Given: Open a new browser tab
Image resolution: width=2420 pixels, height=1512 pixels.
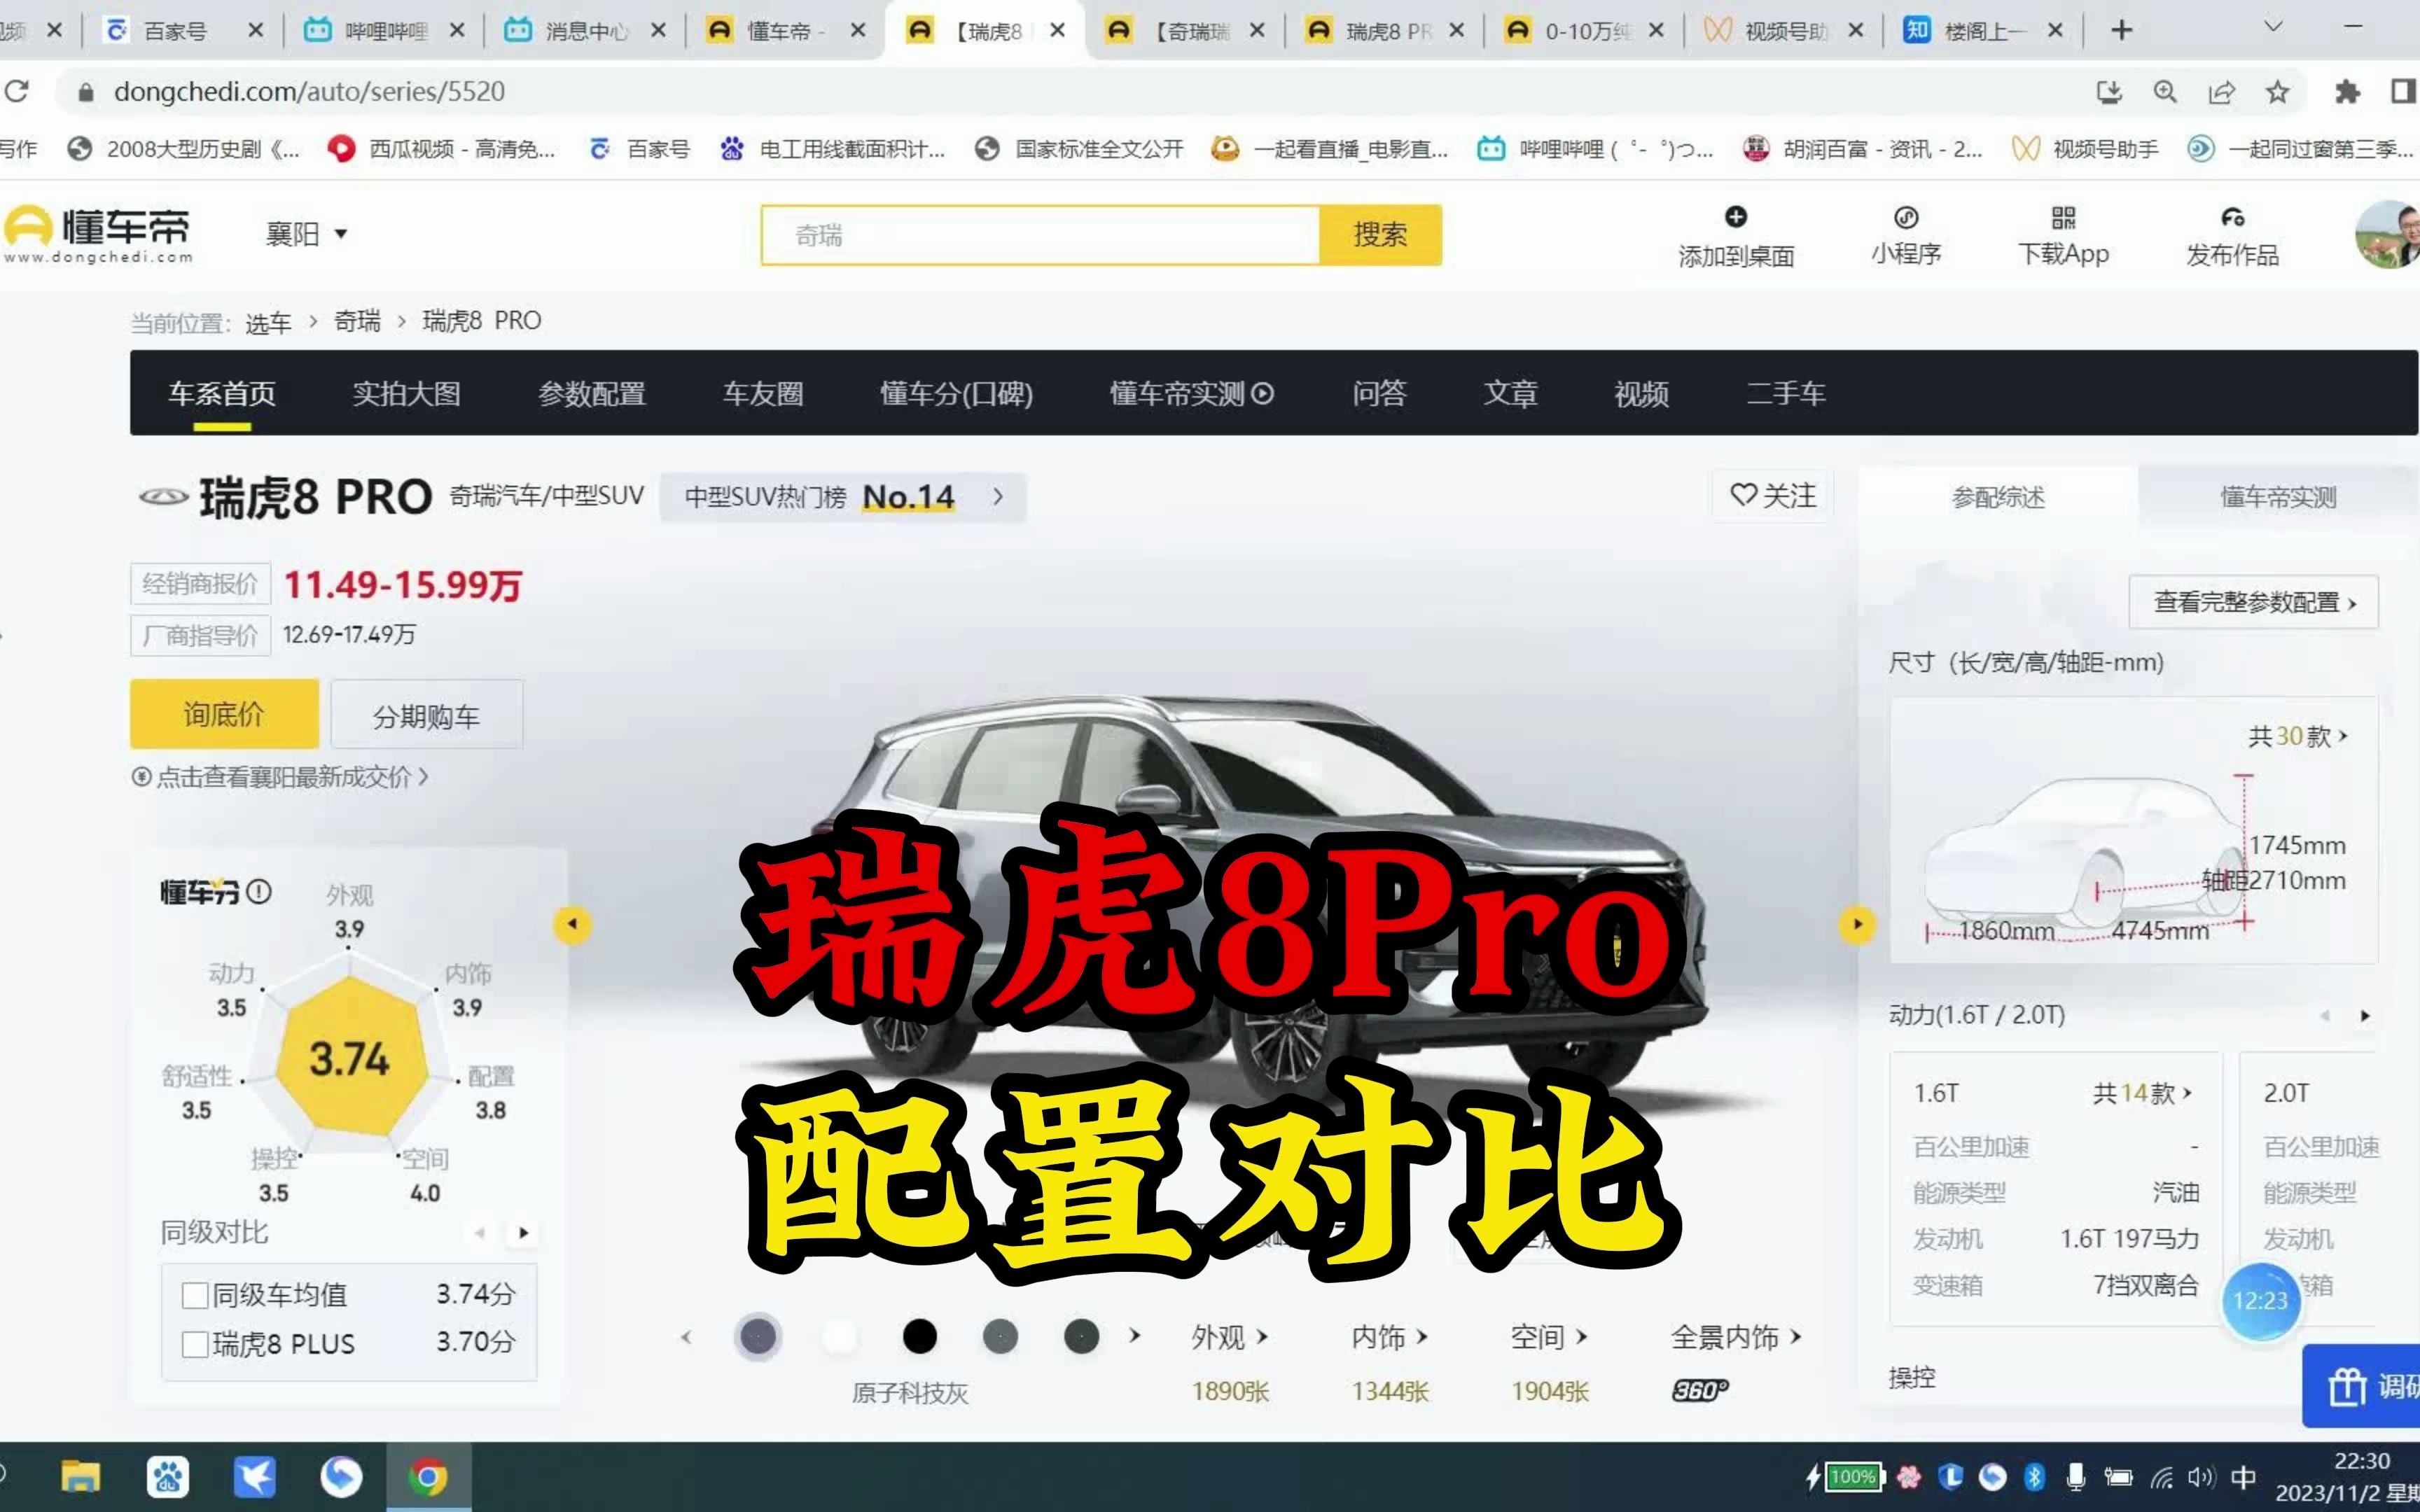Looking at the screenshot, I should [2121, 30].
